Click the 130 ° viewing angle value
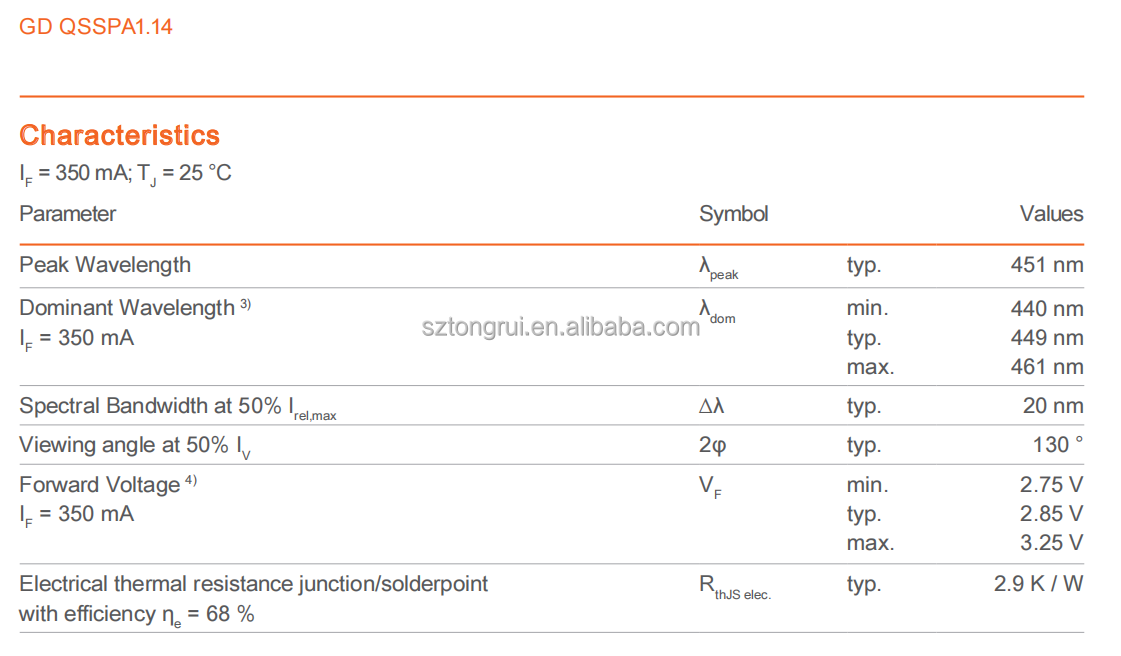The width and height of the screenshot is (1121, 656). click(x=1058, y=445)
